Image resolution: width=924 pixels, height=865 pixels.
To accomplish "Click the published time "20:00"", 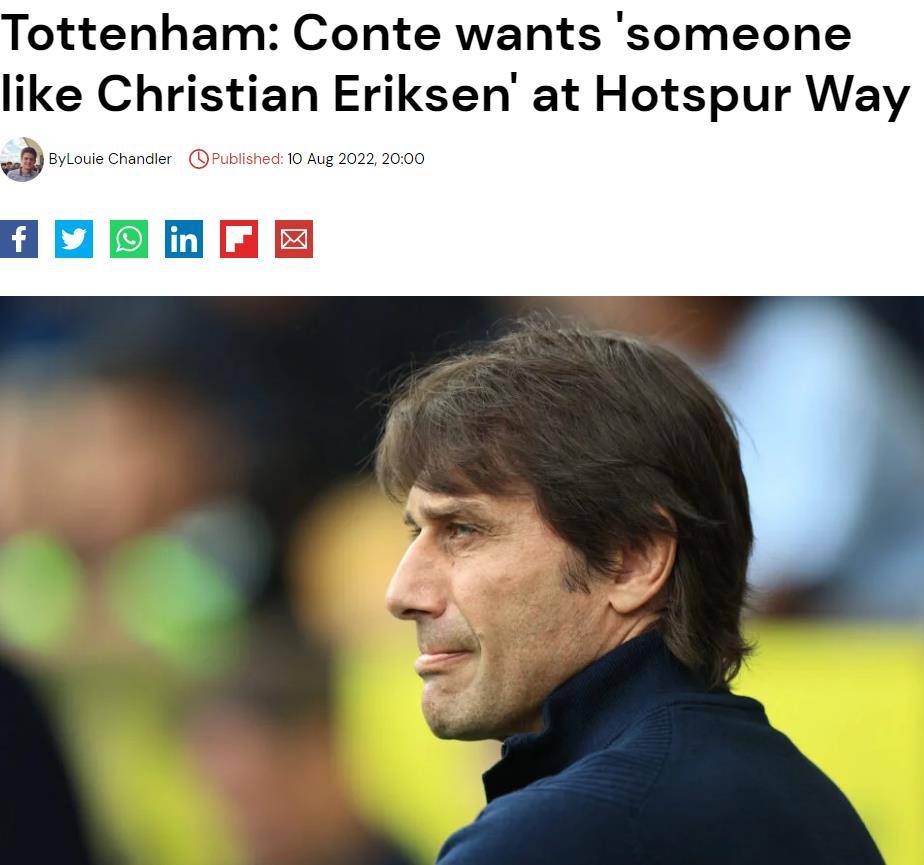I will click(x=403, y=159).
